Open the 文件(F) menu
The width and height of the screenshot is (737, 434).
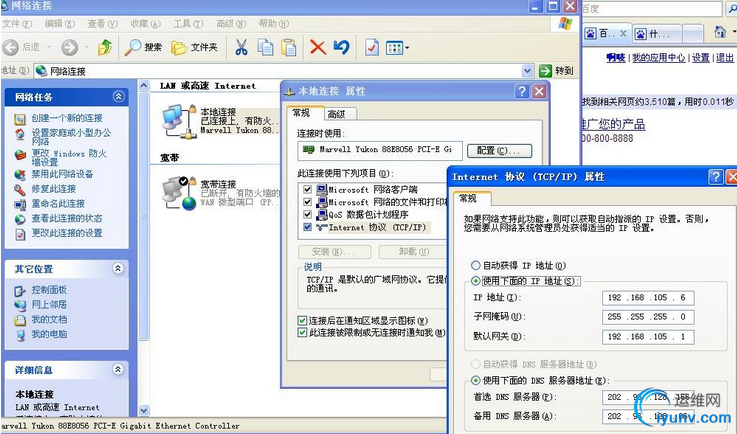pos(17,24)
